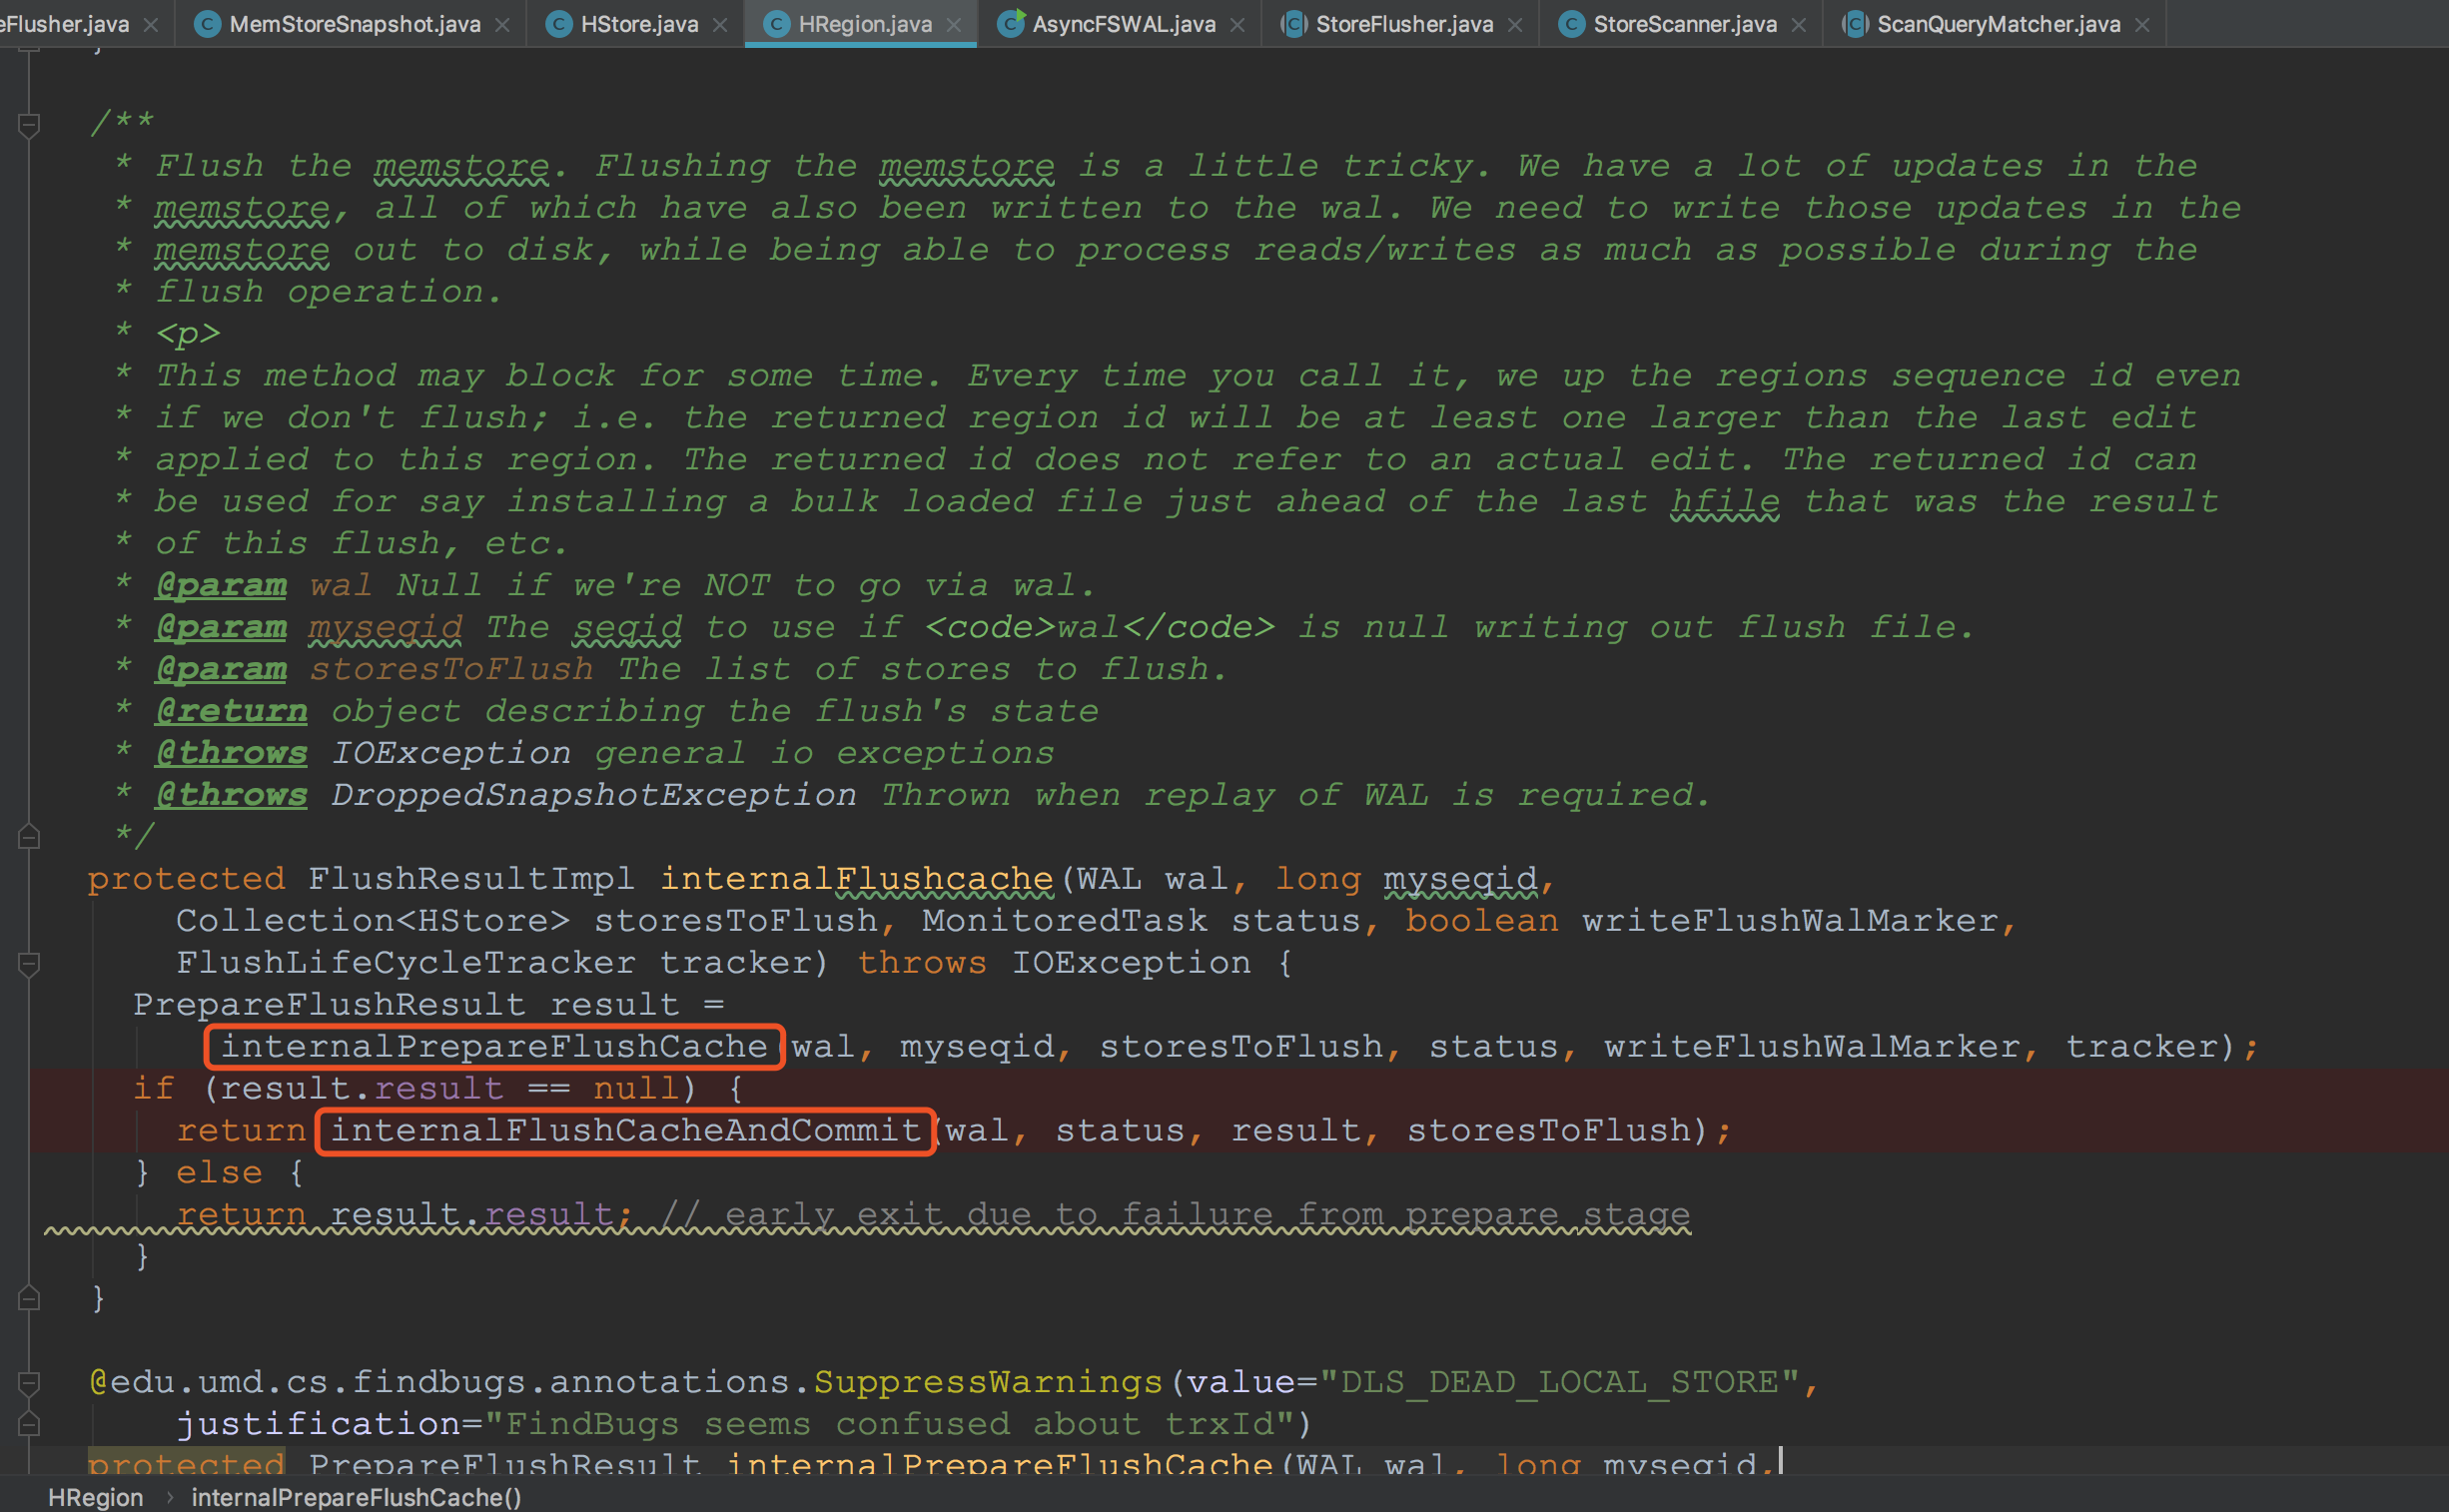Click internalPrepareFlushCache() breadcrumb item

(356, 1497)
